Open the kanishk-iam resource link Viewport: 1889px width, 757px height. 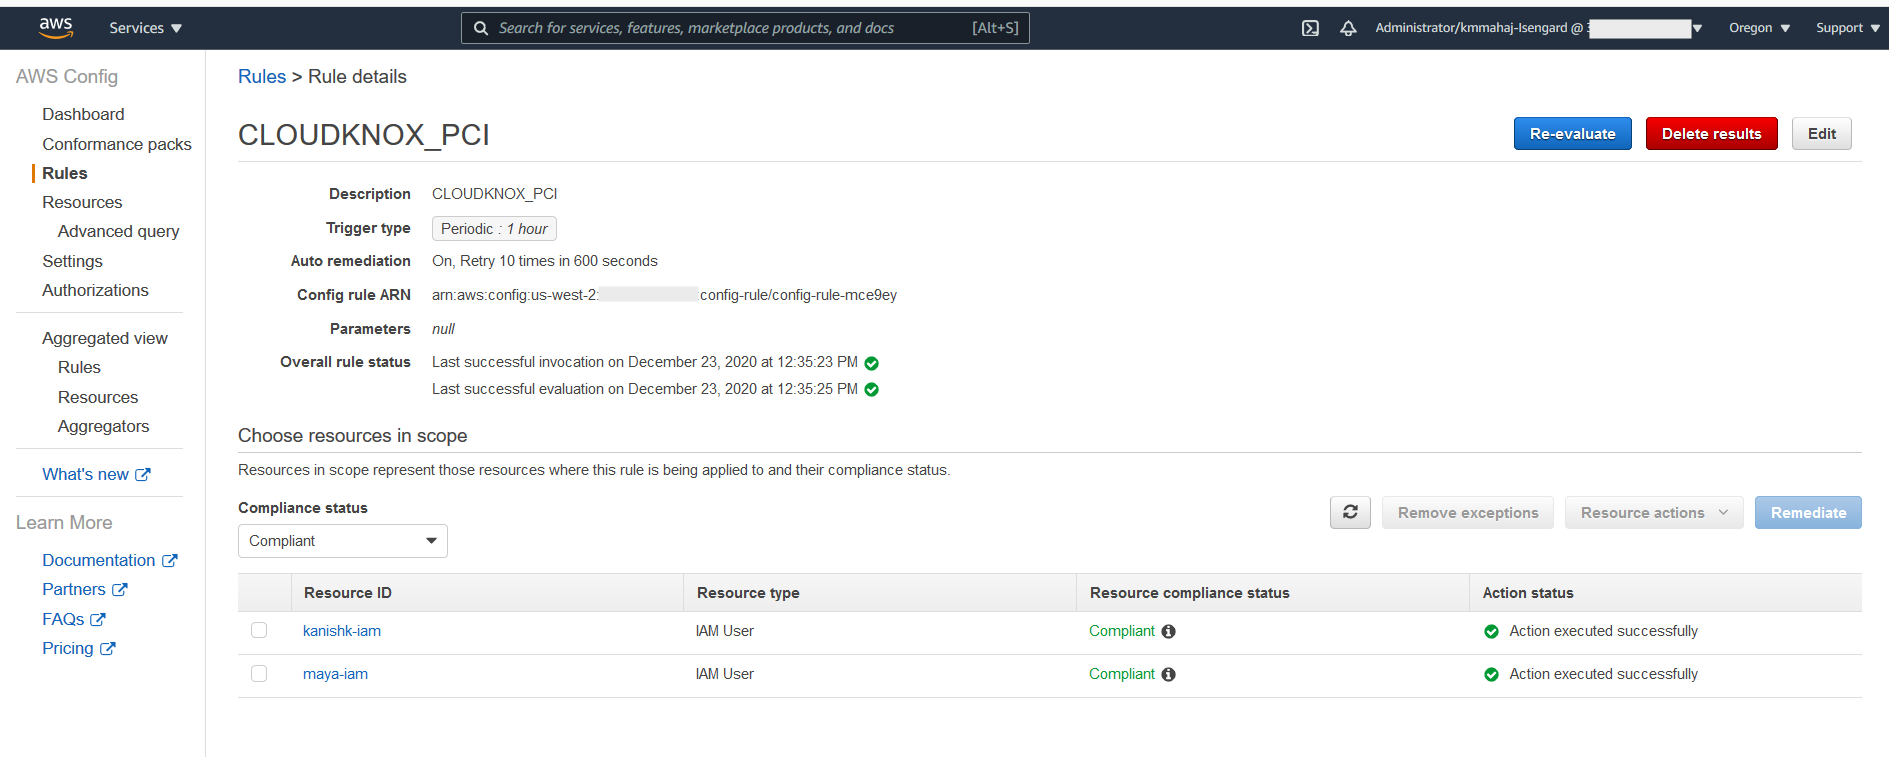(342, 631)
